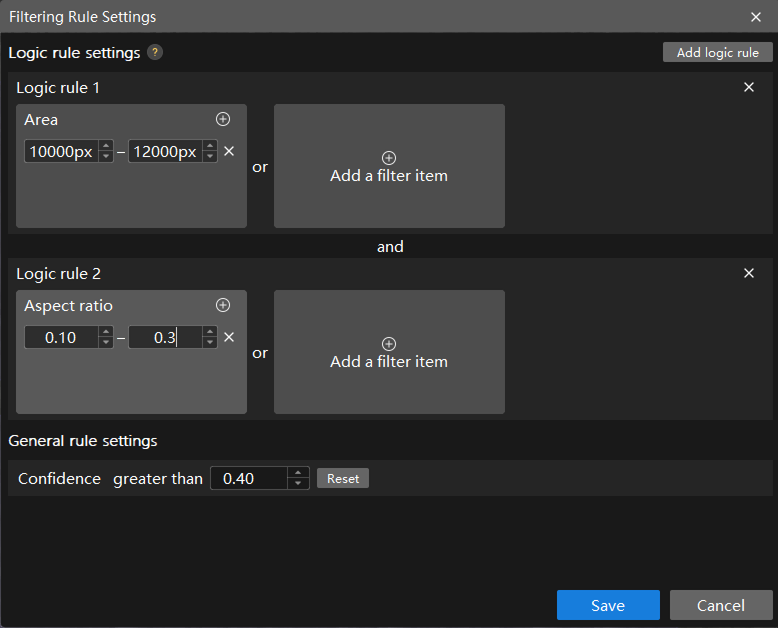
Task: Decrease the Aspect ratio maximum value
Action: (x=209, y=343)
